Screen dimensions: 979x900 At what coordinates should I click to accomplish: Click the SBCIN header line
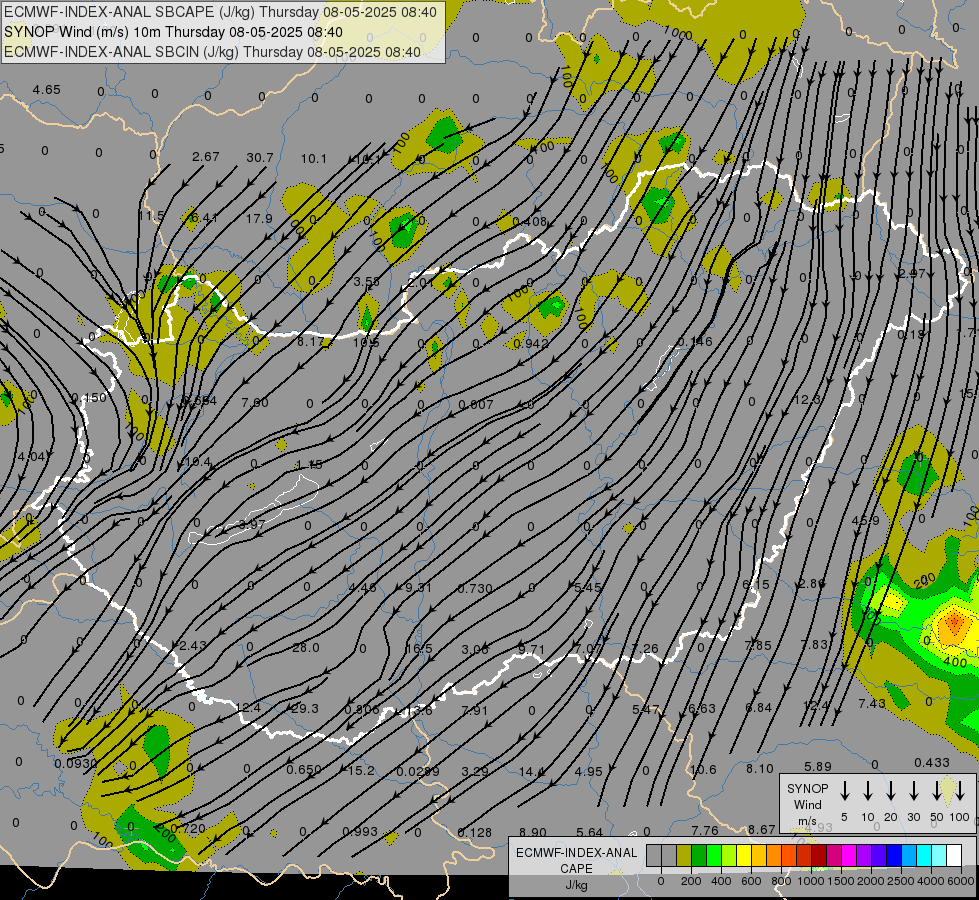(213, 52)
